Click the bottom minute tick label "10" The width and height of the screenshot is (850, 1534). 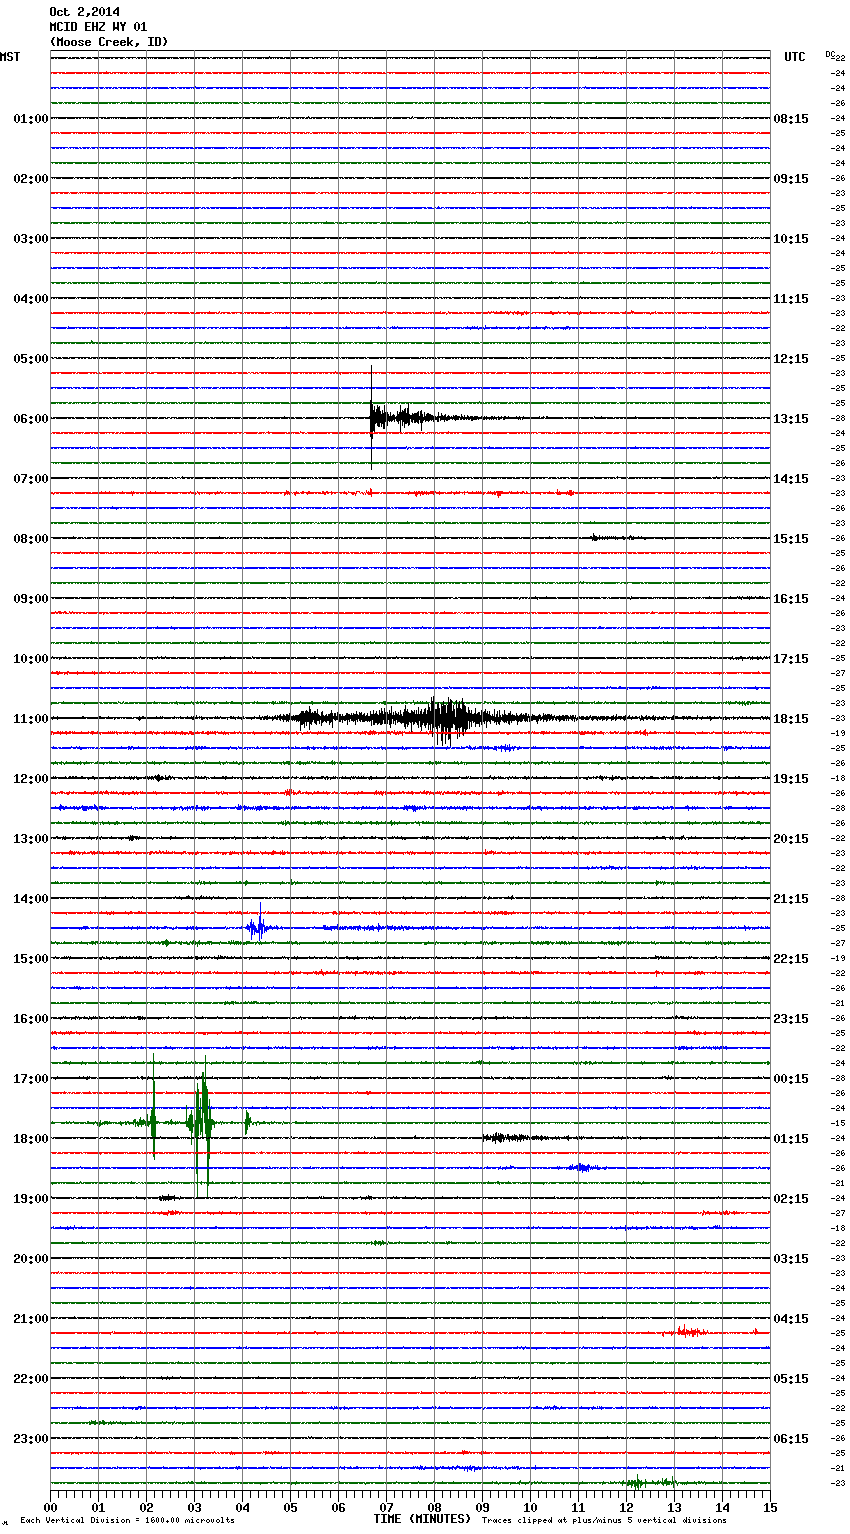[x=530, y=1507]
